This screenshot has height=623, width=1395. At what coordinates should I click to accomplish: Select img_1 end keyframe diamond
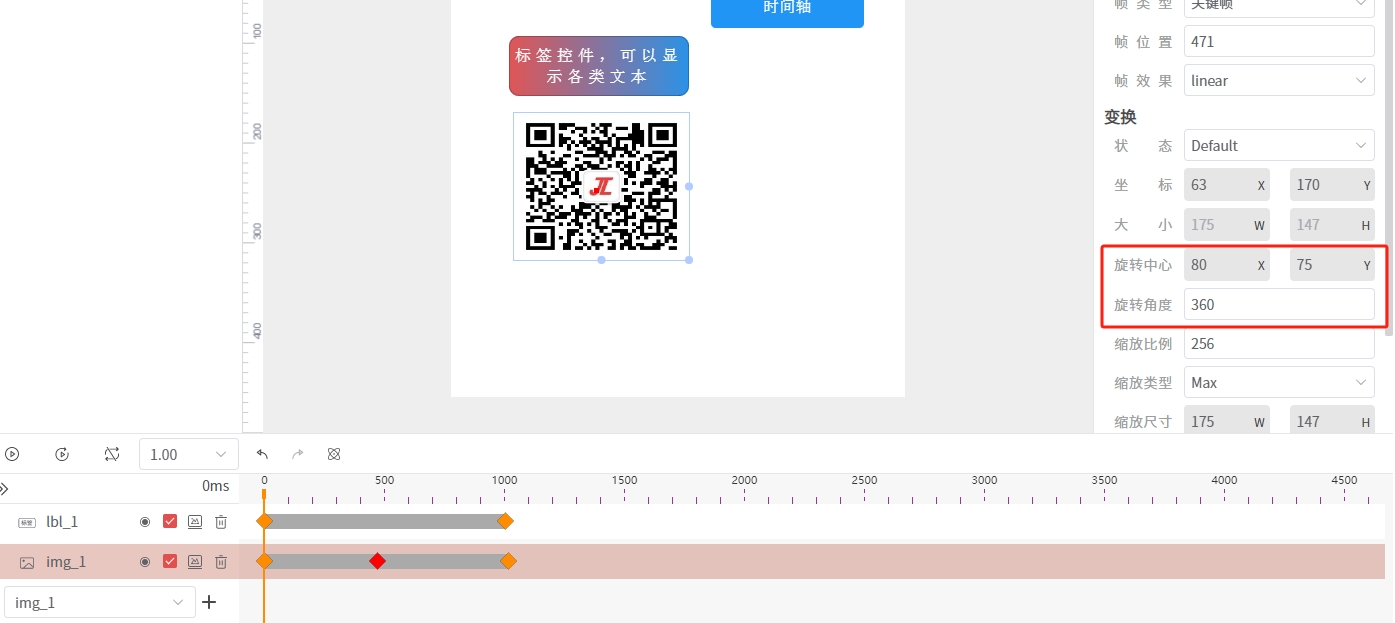508,561
